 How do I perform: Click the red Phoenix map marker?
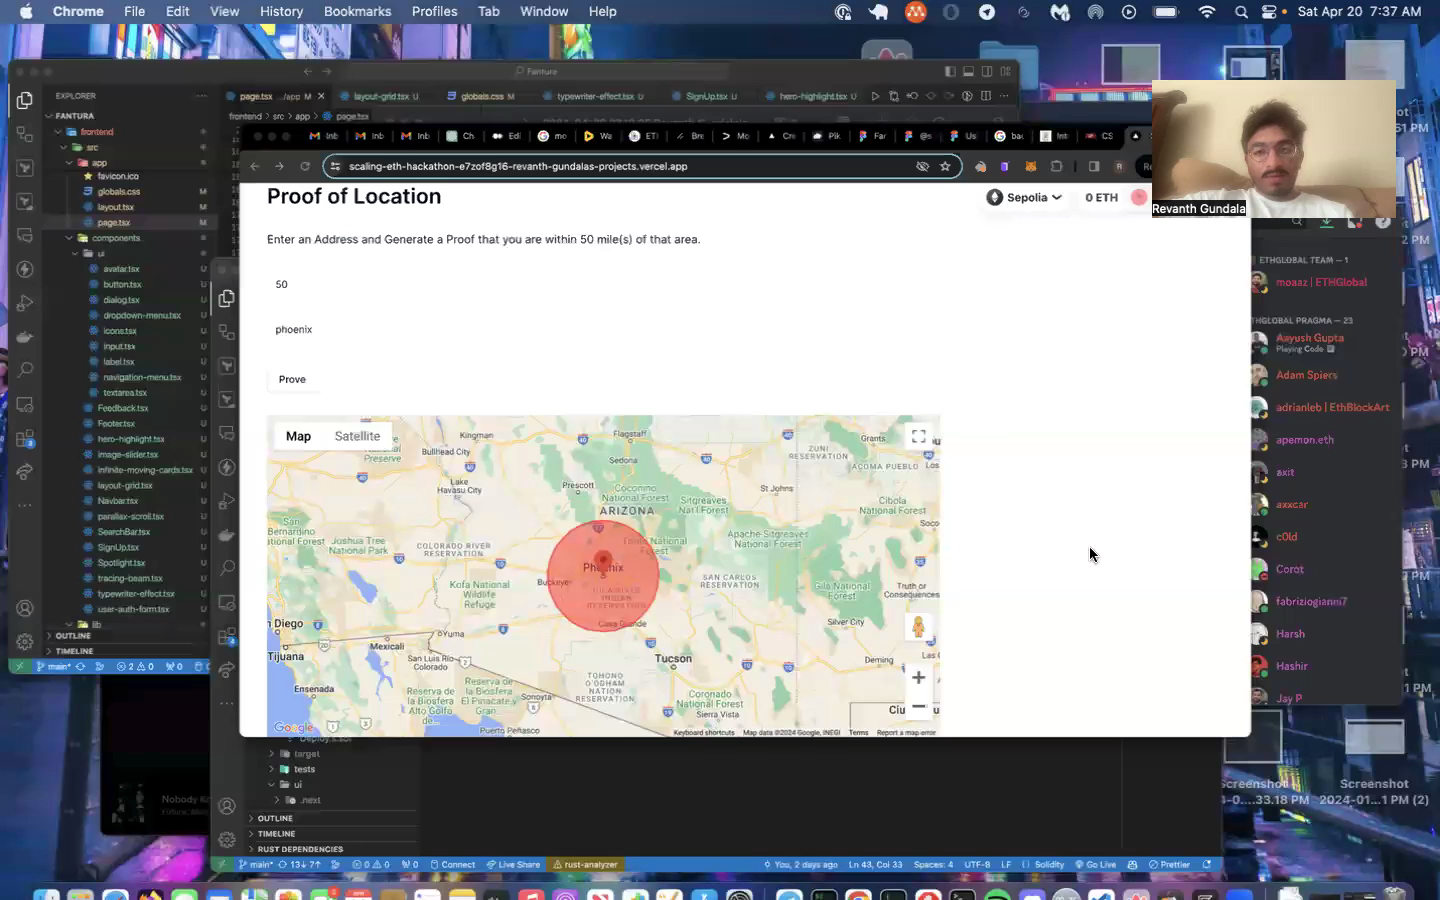click(x=602, y=561)
